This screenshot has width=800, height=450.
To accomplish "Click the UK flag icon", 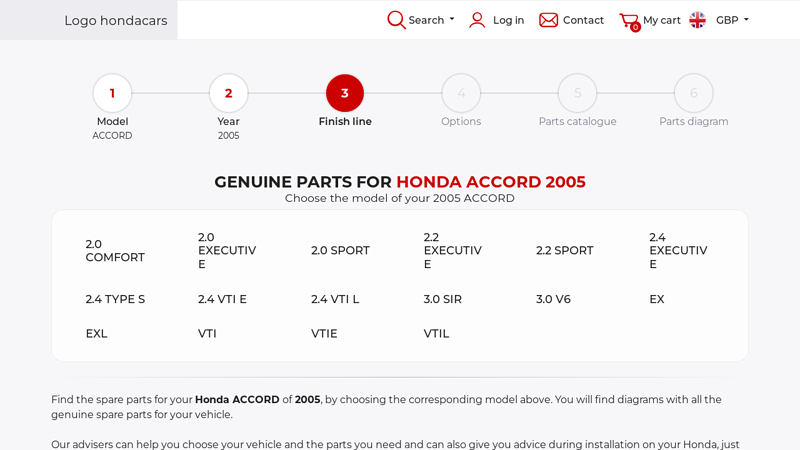I will tap(697, 20).
